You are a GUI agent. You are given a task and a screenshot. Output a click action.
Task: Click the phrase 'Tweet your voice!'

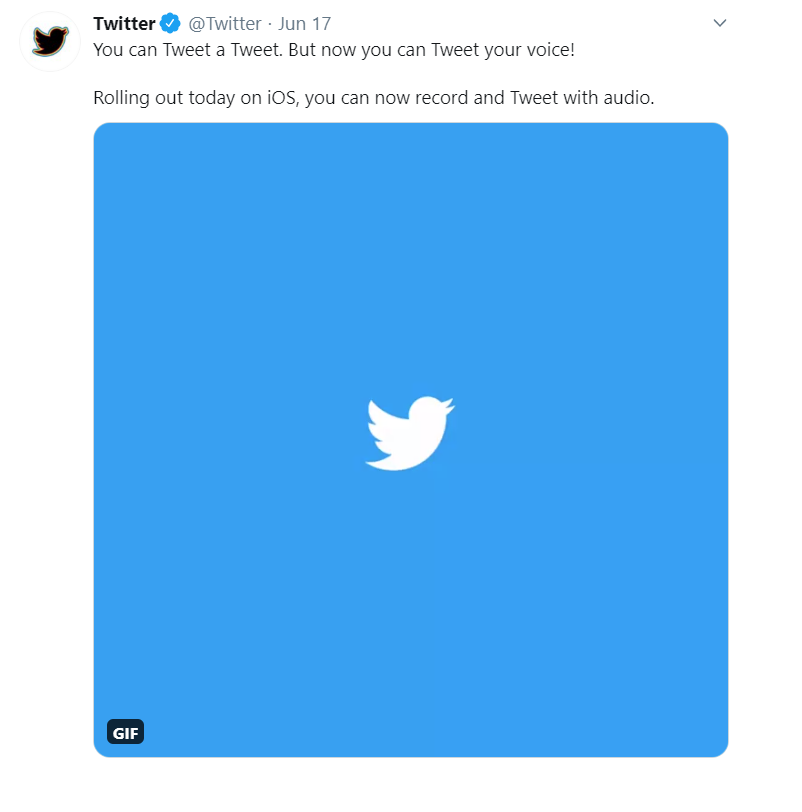coord(503,50)
